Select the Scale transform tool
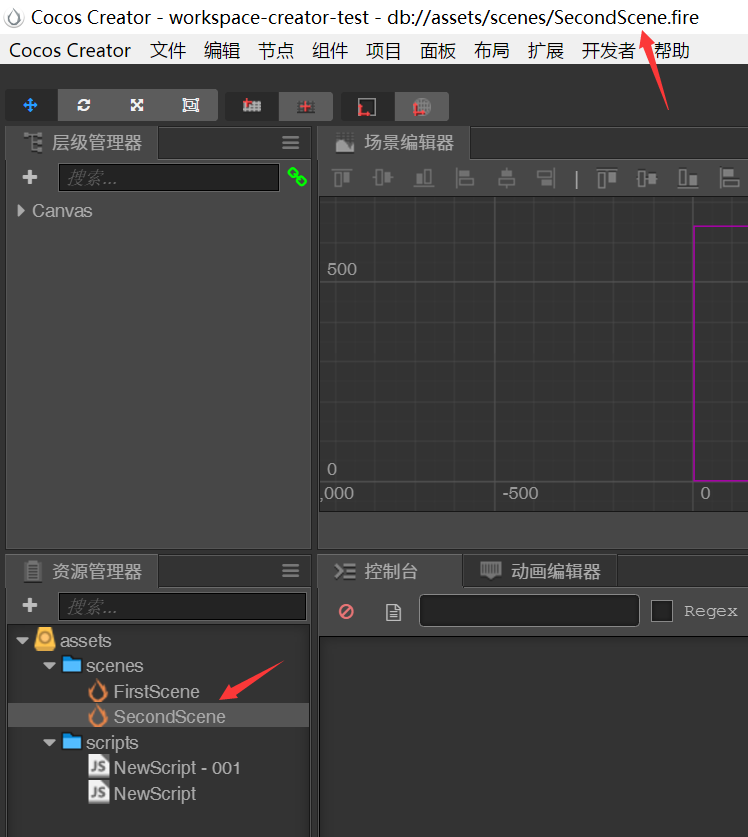 (137, 105)
